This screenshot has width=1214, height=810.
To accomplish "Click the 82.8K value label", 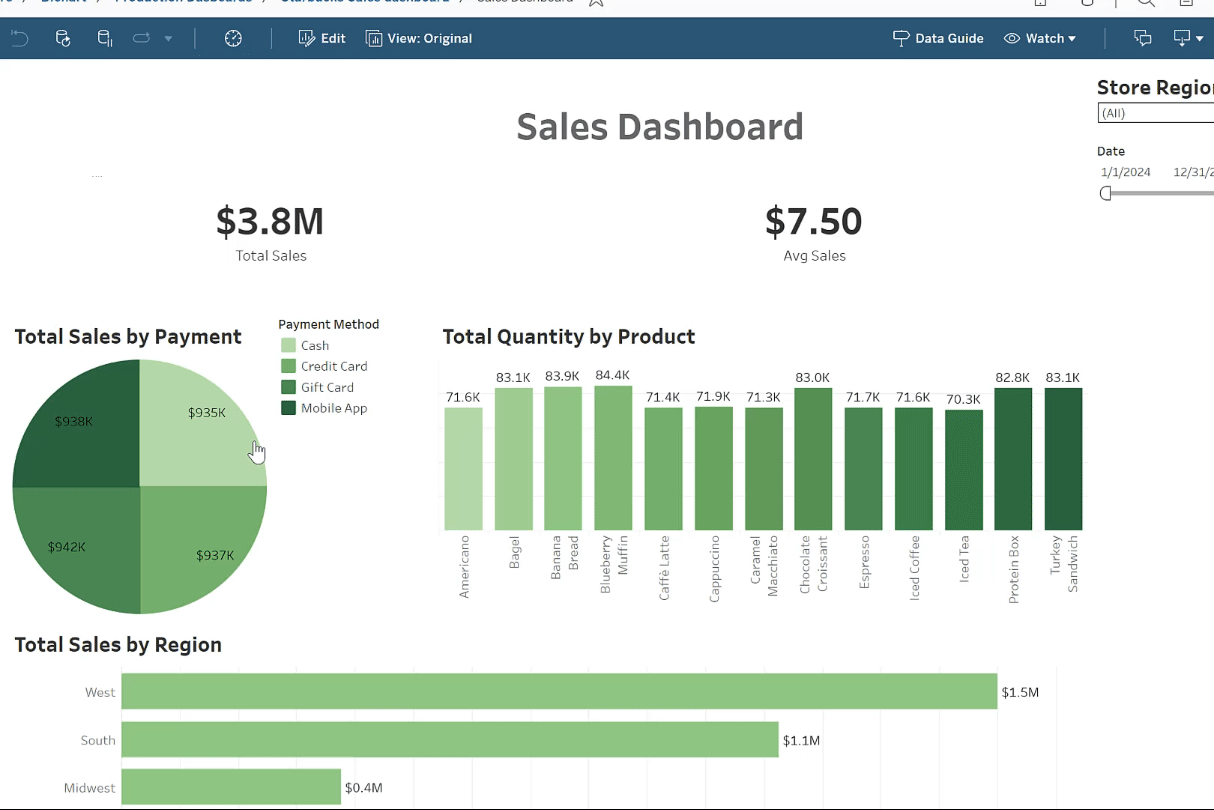I will (x=1013, y=378).
